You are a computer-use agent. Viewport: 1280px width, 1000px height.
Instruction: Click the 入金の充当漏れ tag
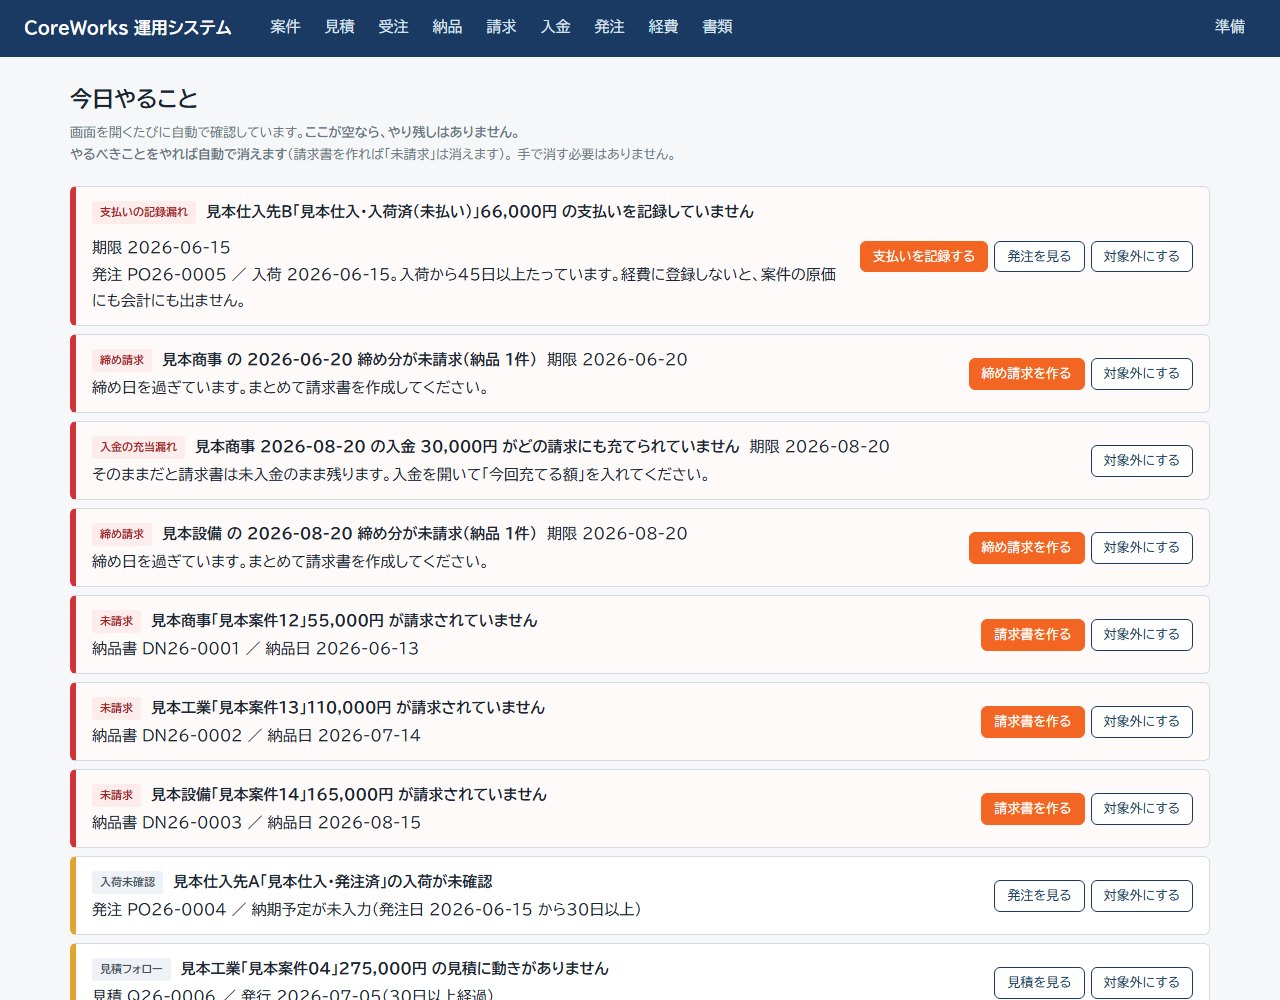(138, 447)
